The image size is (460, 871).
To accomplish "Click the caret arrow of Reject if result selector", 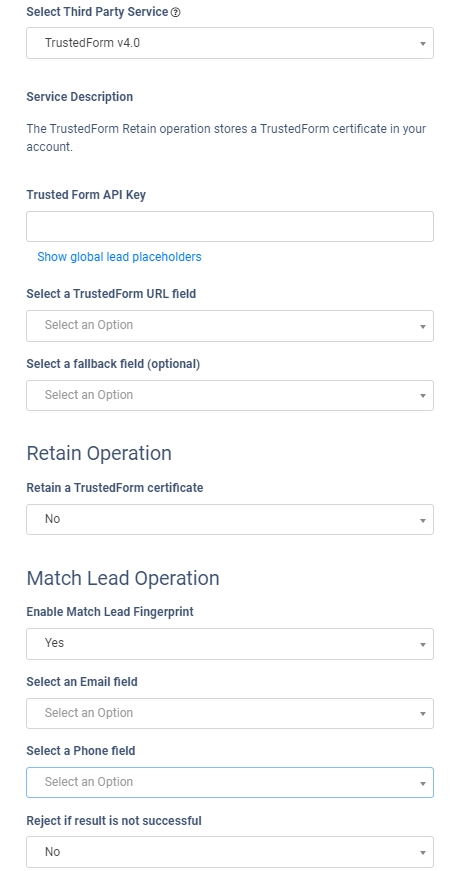I will click(x=423, y=853).
